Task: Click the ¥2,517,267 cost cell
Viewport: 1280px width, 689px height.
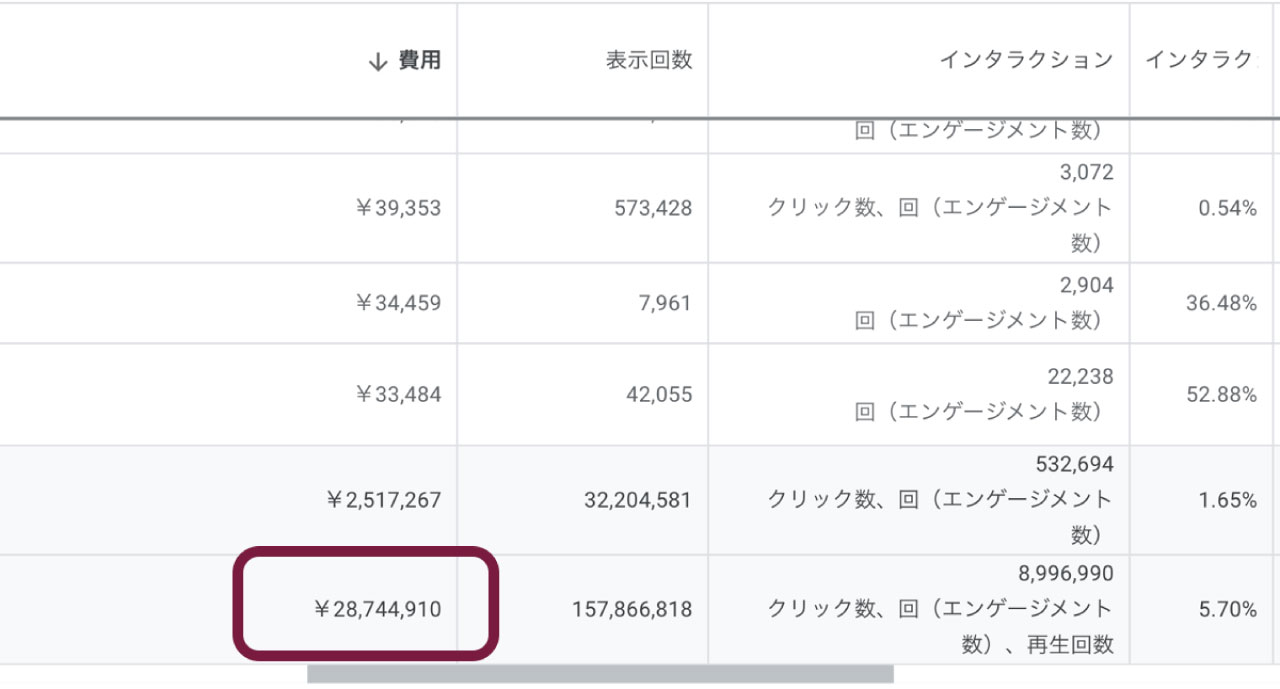Action: (384, 500)
